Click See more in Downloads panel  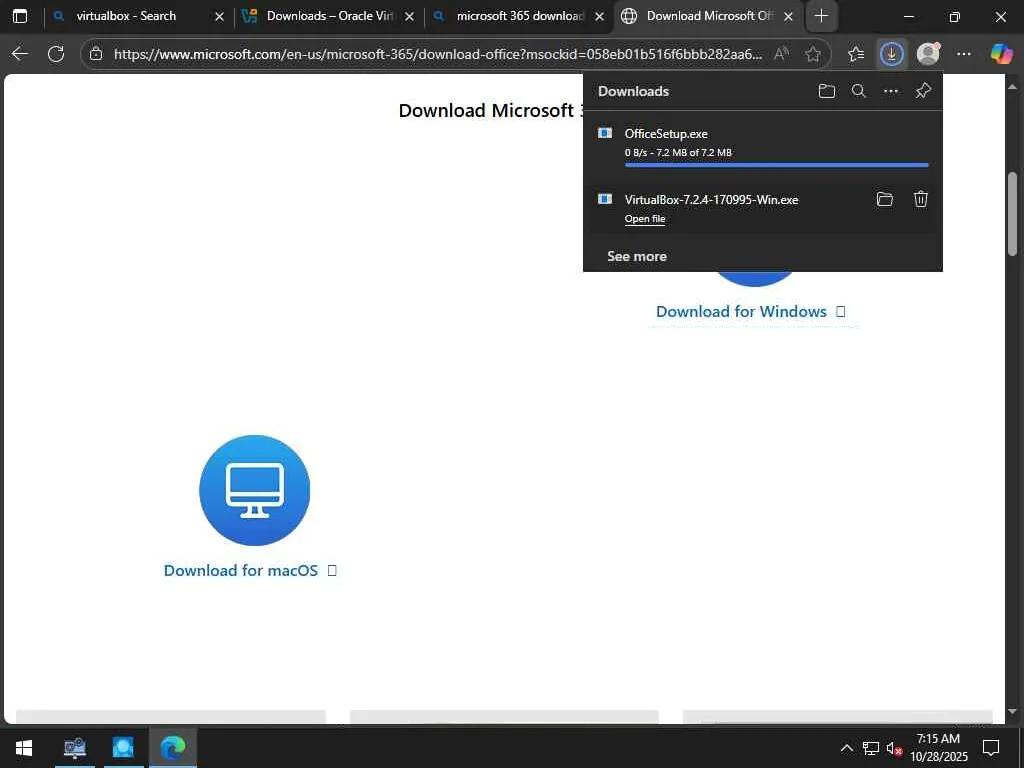coord(637,256)
